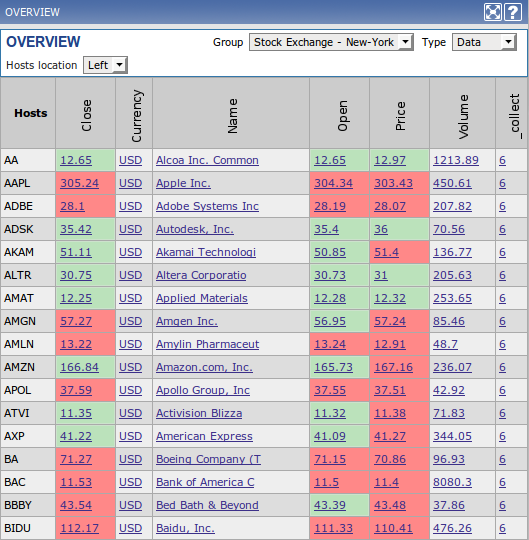
Task: Open the Type dropdown set to Data
Action: coord(484,42)
